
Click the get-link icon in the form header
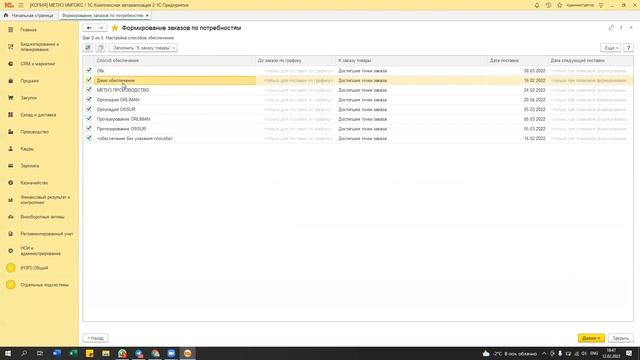click(x=611, y=28)
